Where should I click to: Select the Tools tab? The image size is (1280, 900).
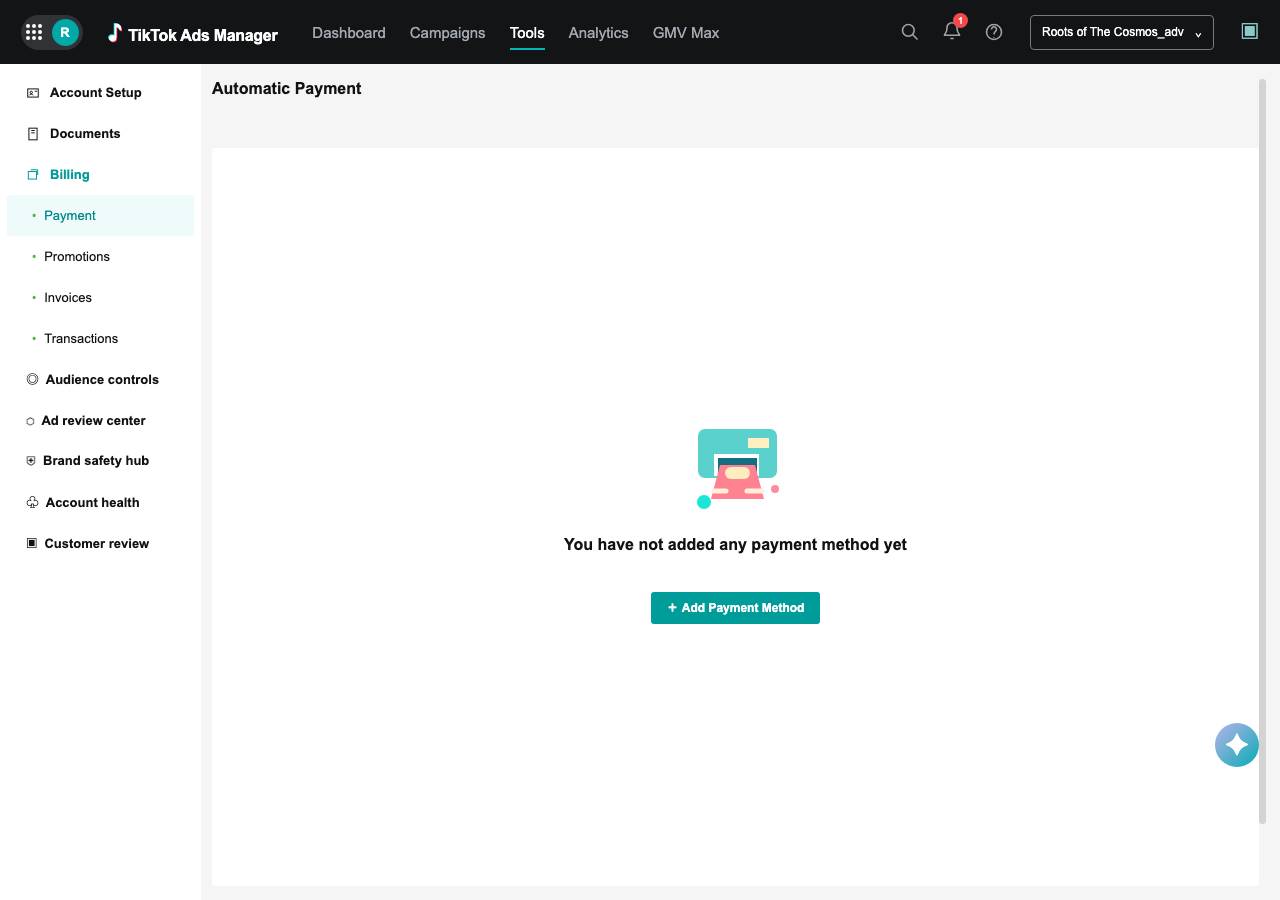point(527,32)
